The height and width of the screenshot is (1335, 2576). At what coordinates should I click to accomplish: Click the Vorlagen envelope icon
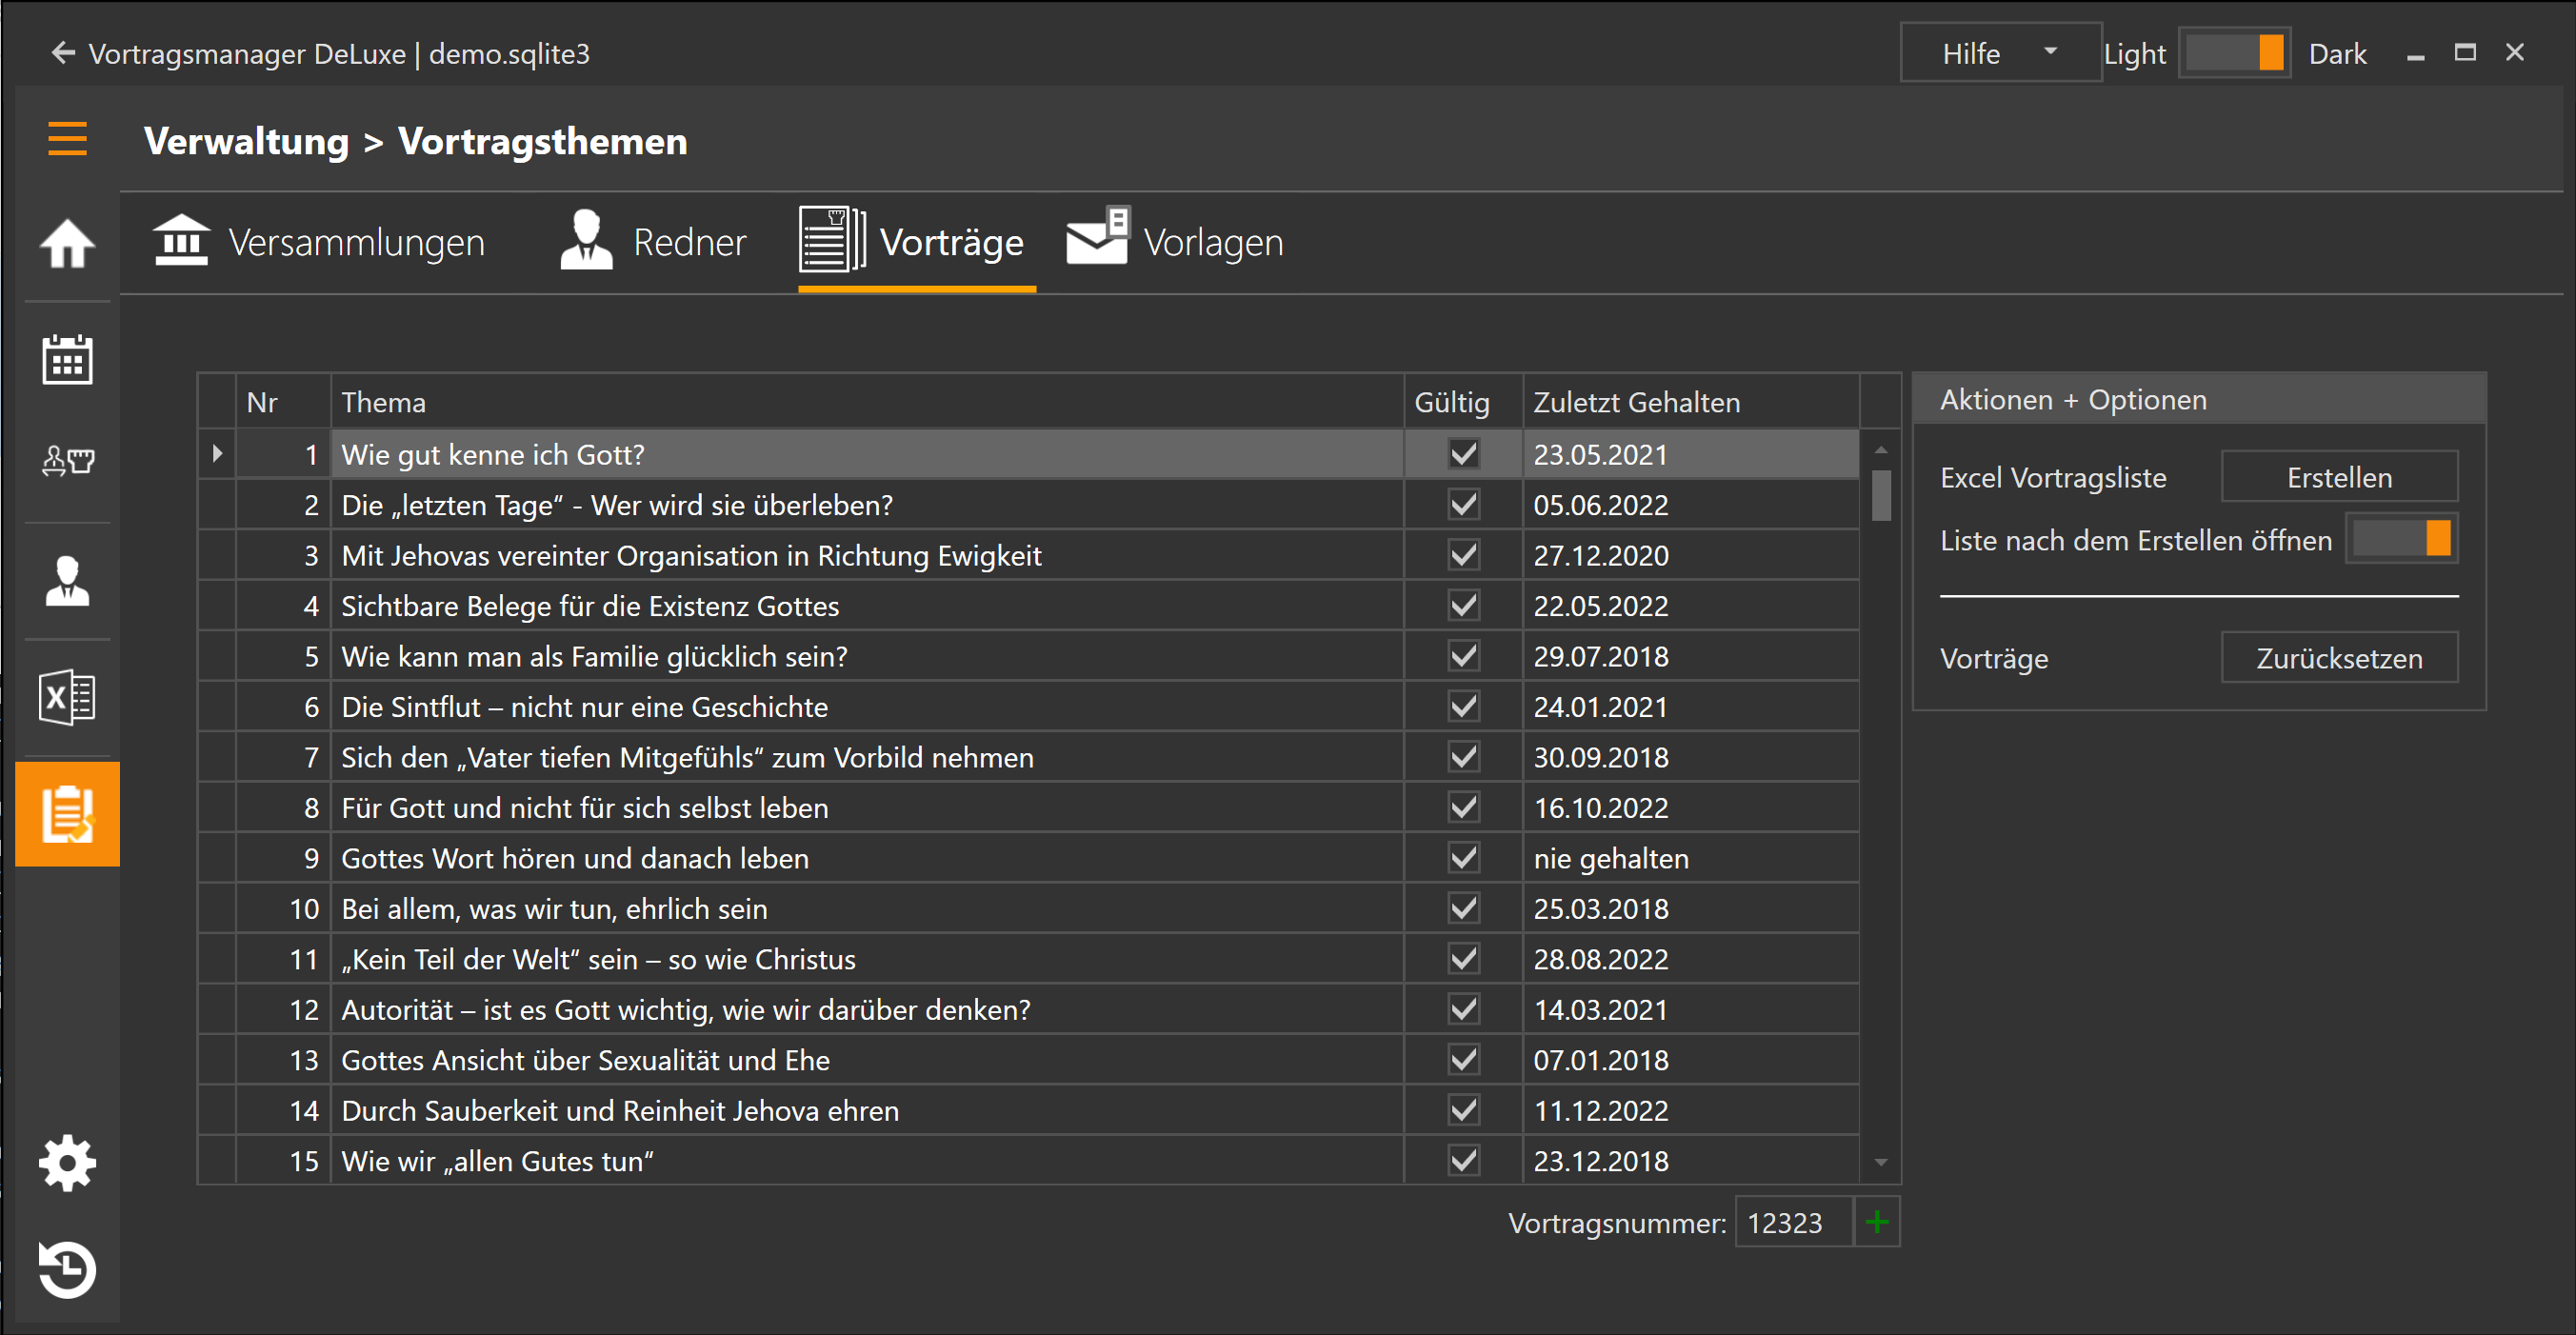(x=1098, y=237)
